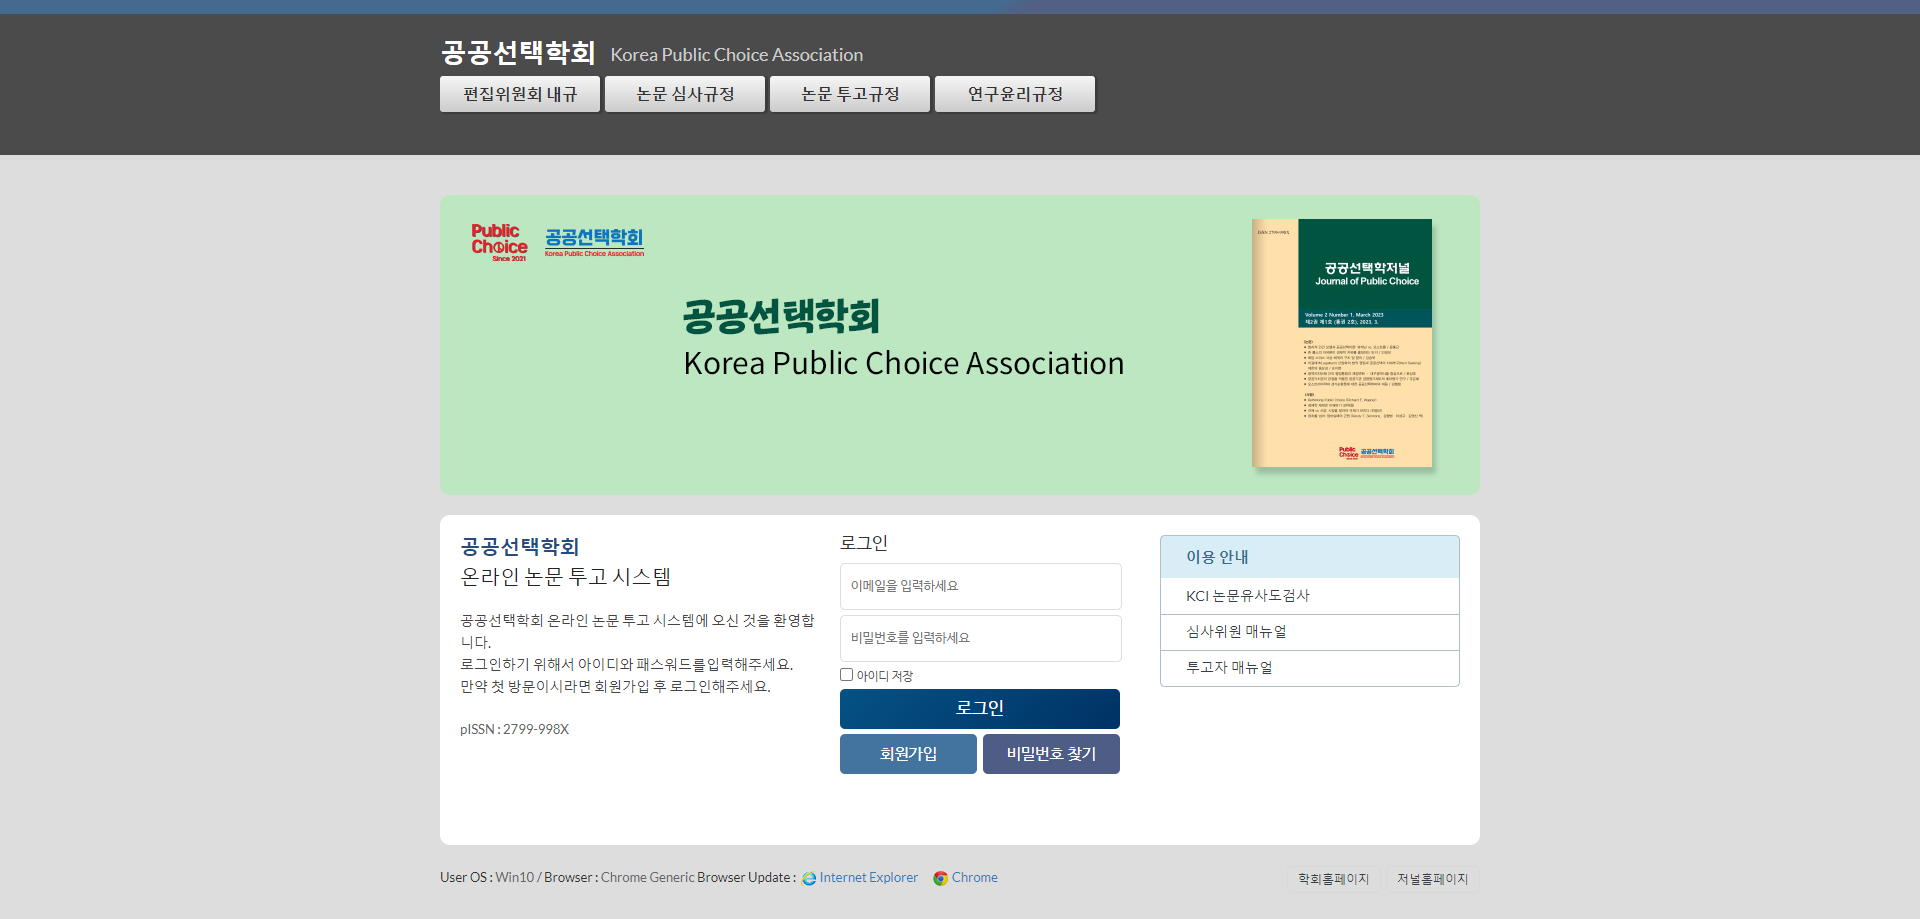Click the Chrome update link text
1920x919 pixels.
coord(975,878)
